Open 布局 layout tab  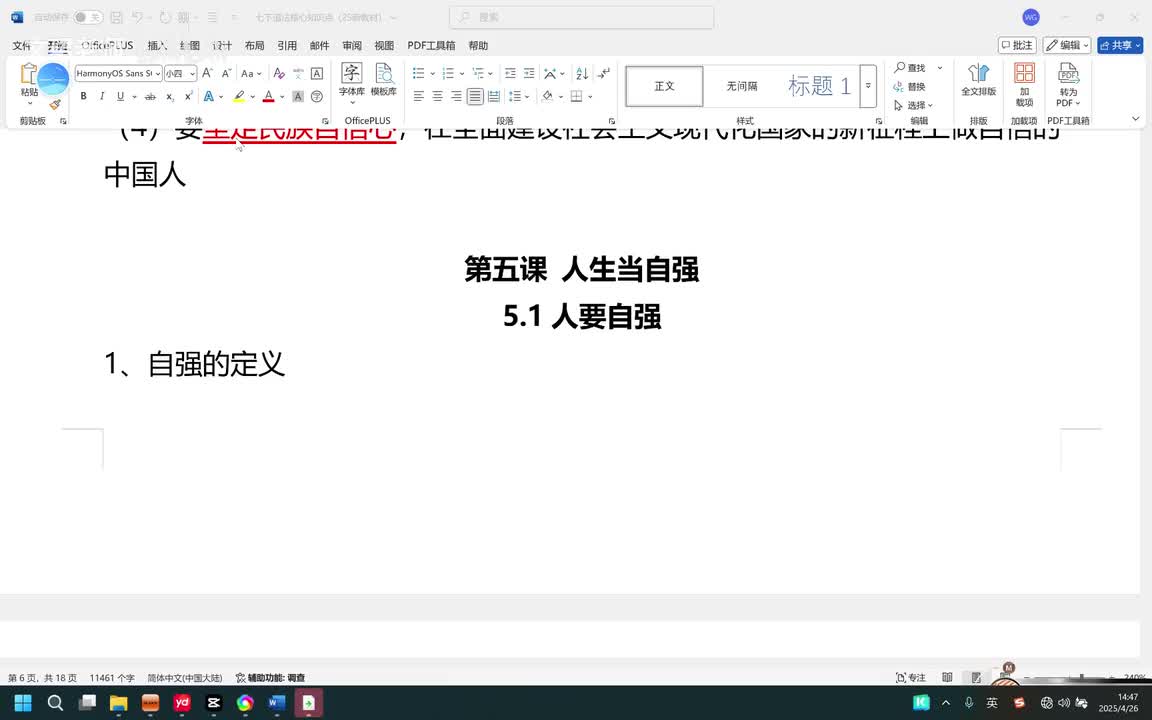pyautogui.click(x=254, y=46)
